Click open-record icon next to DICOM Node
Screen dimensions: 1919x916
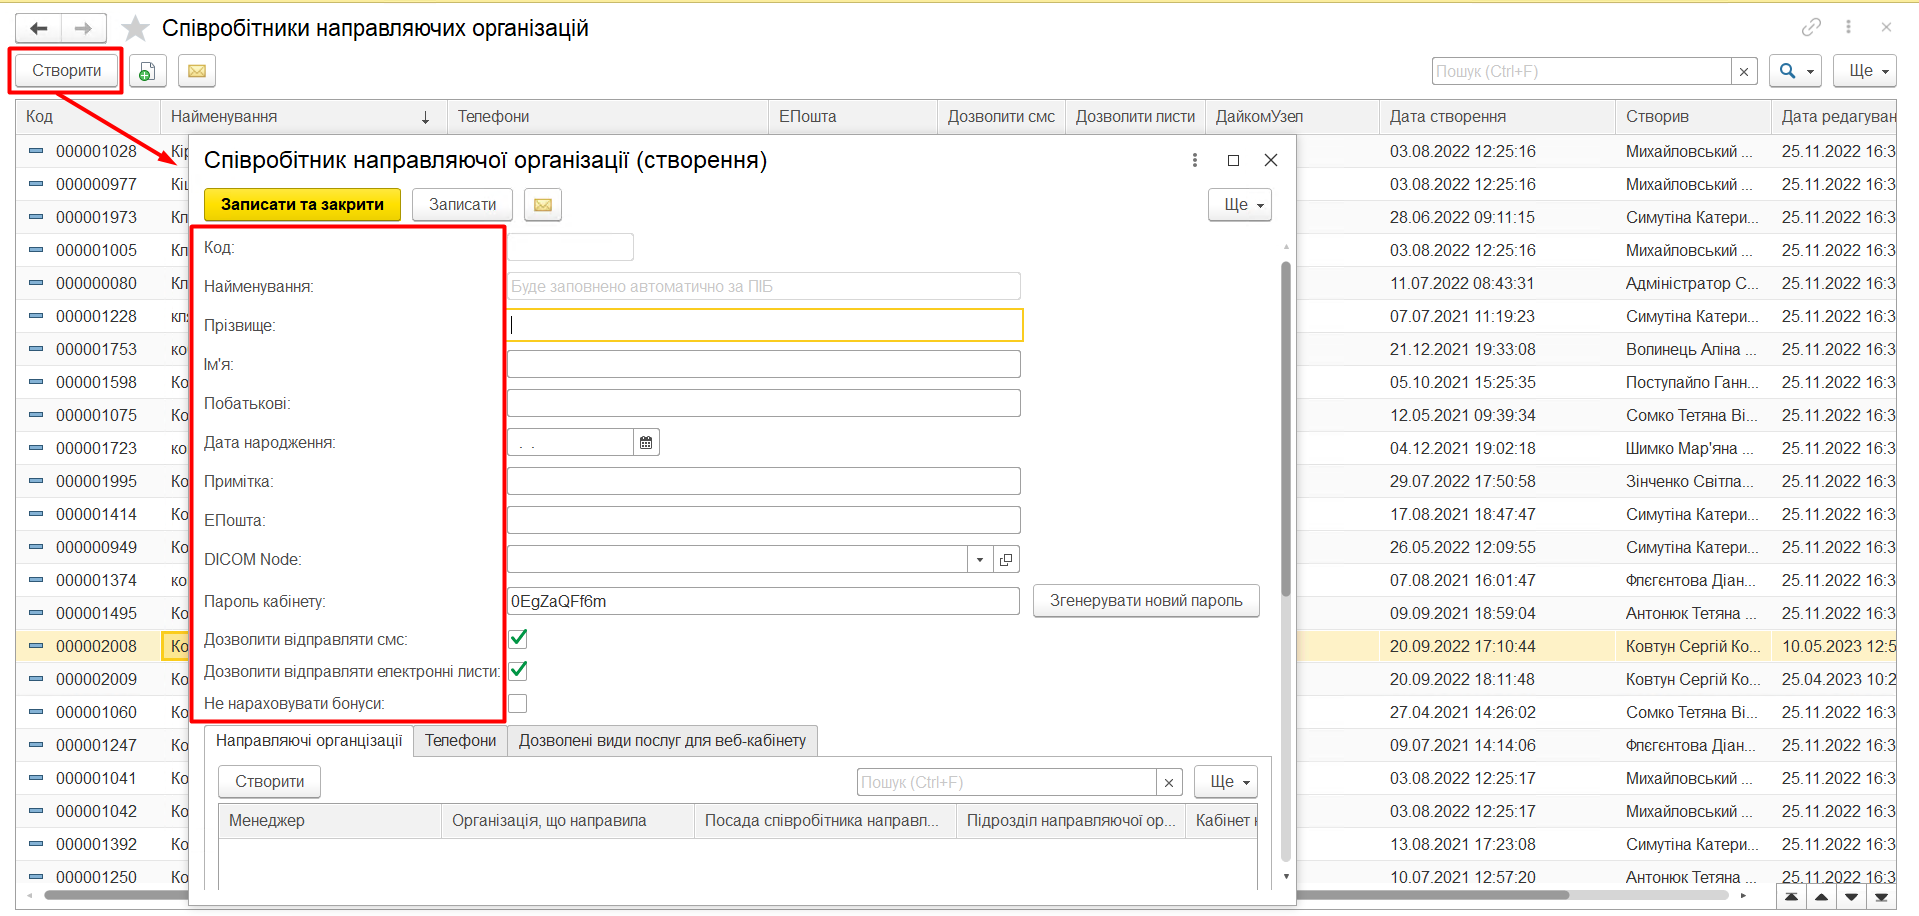pos(1006,560)
